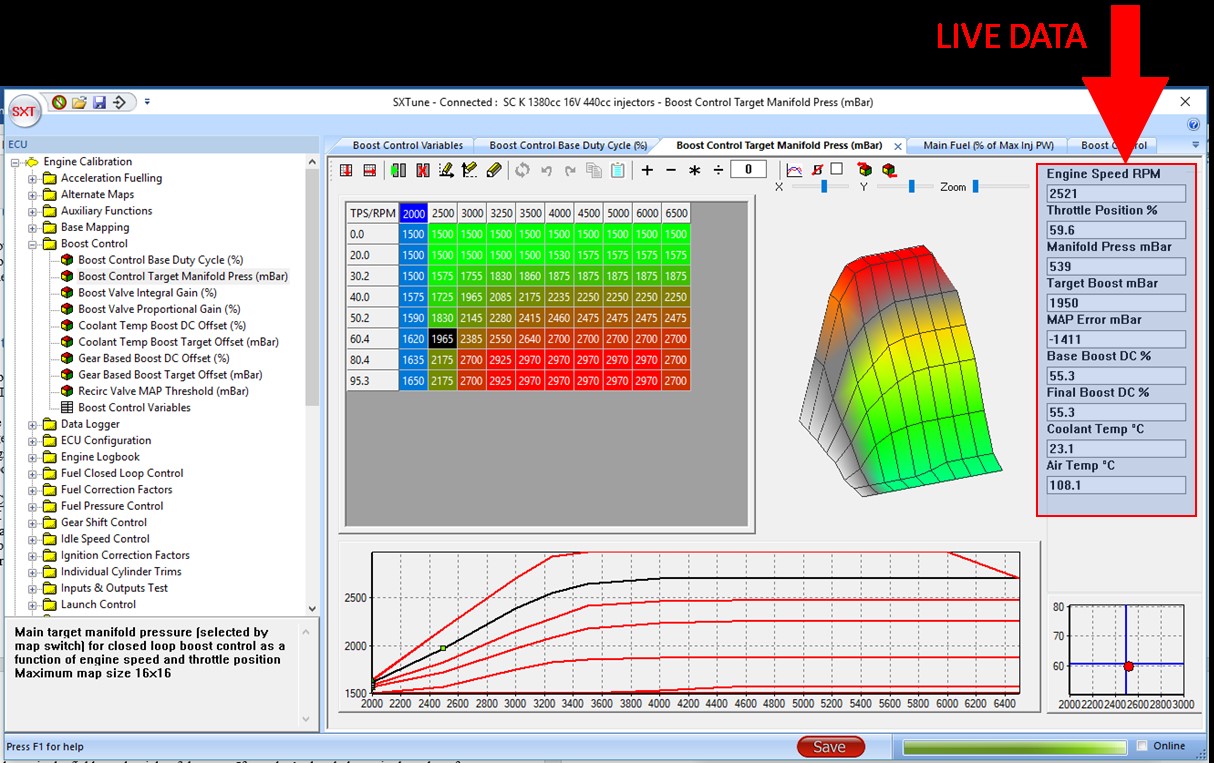
Task: Click the math value input field showing 0
Action: [748, 170]
